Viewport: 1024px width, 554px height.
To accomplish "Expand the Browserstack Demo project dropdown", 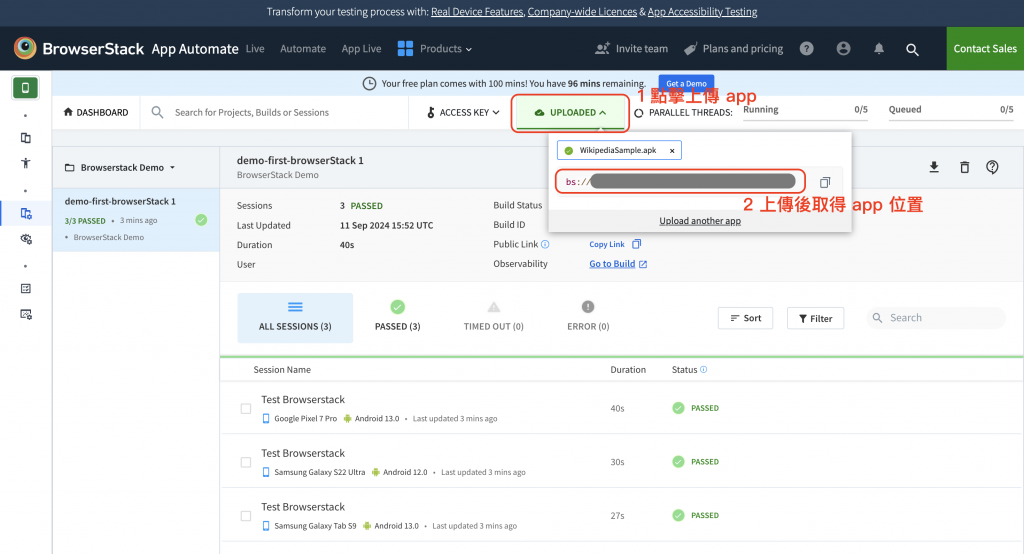I will [120, 167].
